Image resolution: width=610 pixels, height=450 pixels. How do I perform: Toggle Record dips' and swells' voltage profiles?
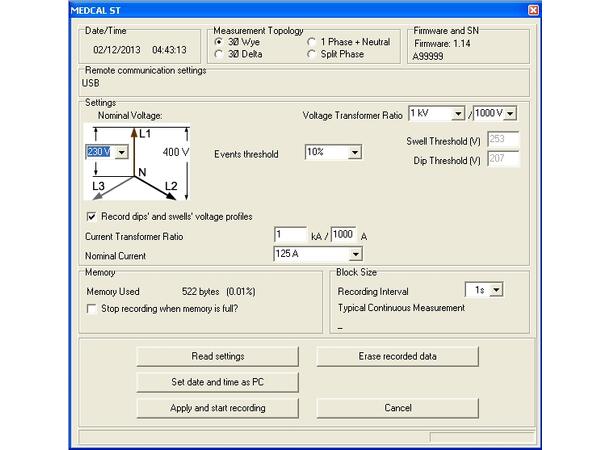tap(91, 217)
